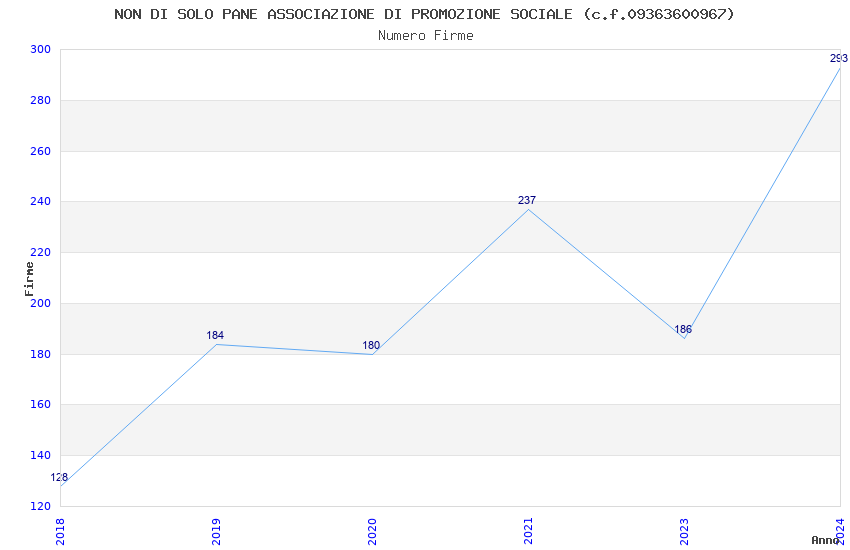Click data label 293 for 2024

[839, 59]
